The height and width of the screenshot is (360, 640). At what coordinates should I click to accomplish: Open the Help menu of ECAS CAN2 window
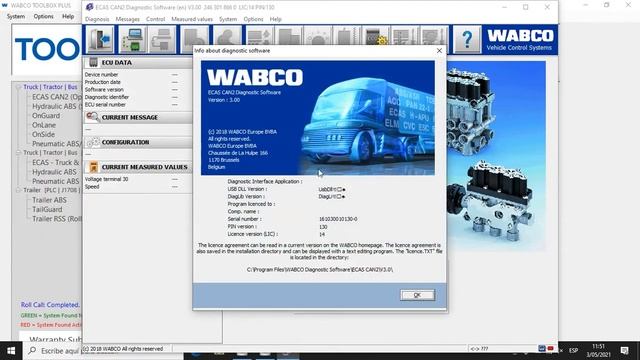tap(276, 19)
